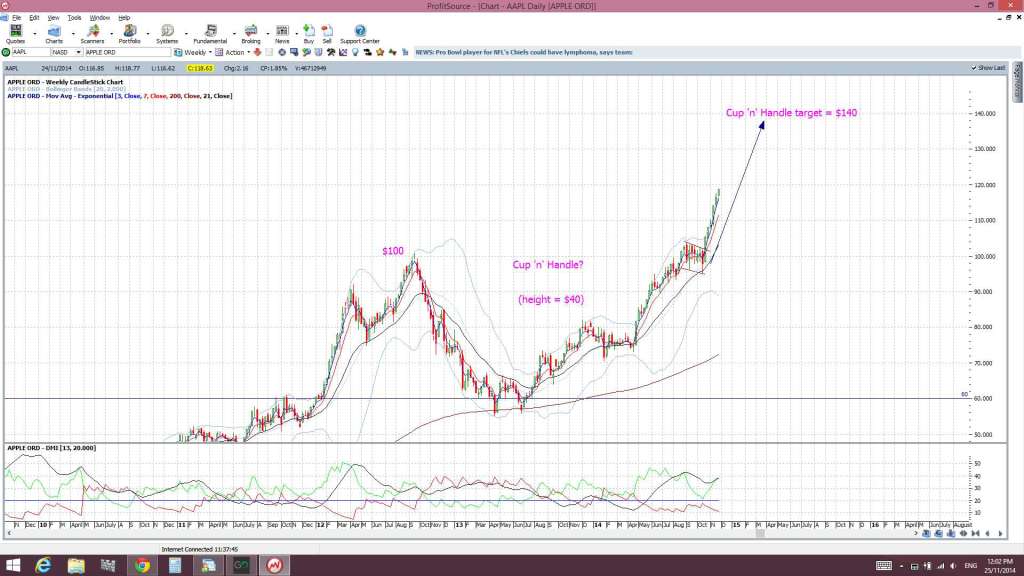1024x576 pixels.
Task: Expand the Fundamental dropdown arrow
Action: coord(234,33)
